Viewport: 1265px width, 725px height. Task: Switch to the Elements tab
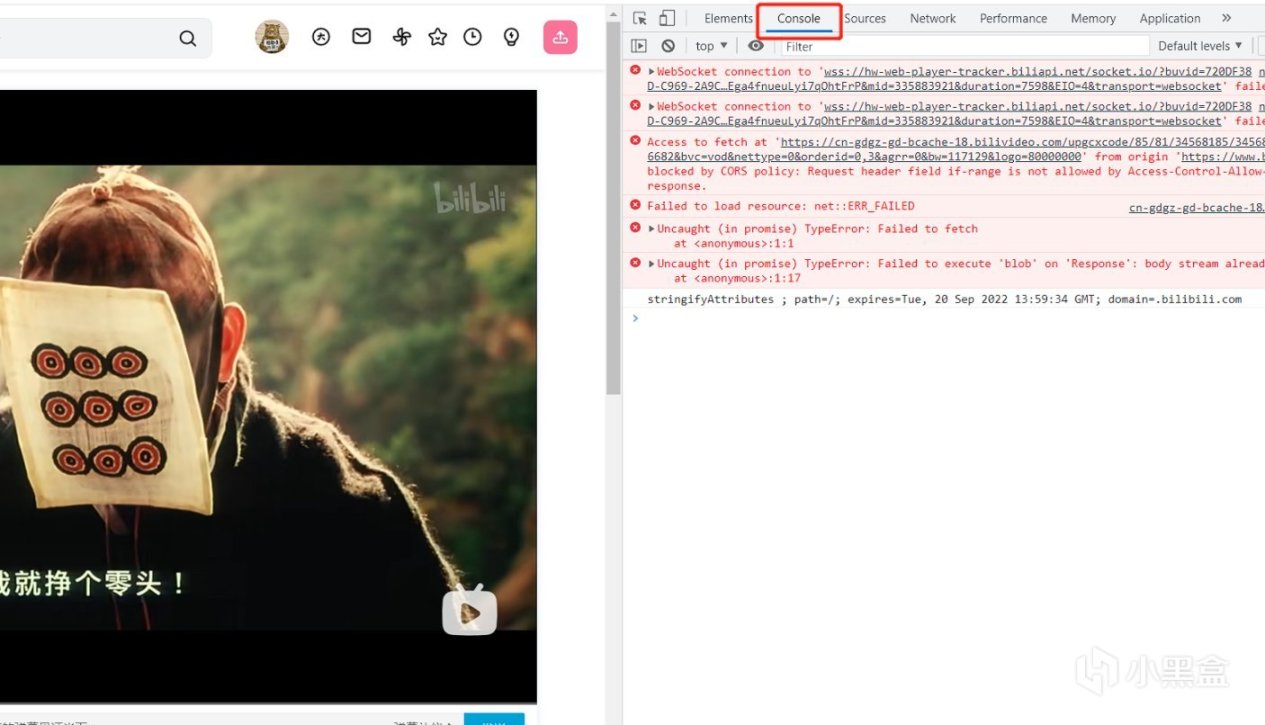[x=728, y=18]
